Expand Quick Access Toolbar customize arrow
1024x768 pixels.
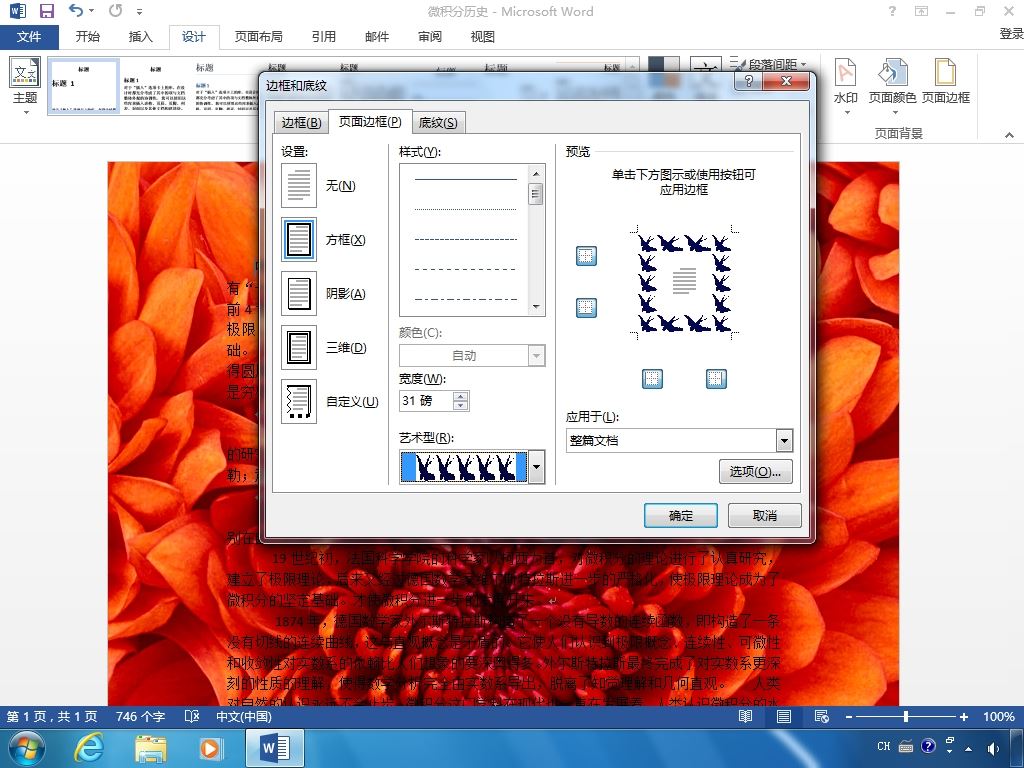pyautogui.click(x=139, y=12)
